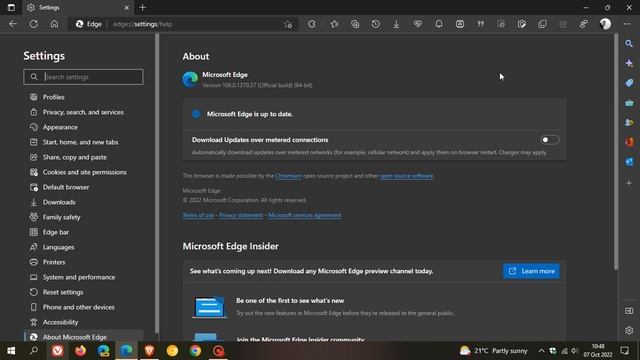Viewport: 640px width, 360px height.
Task: Open Privacy, search, and services settings
Action: click(x=83, y=112)
